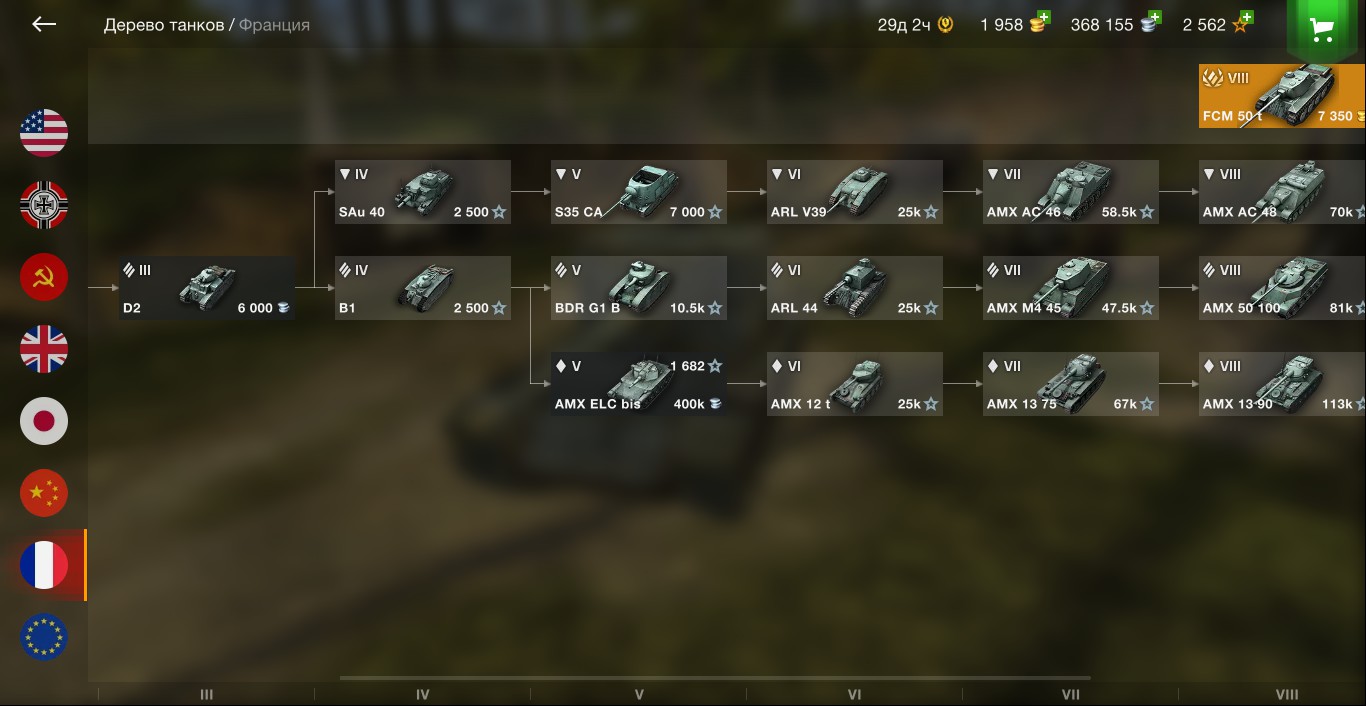Select the Germany flag nation

pyautogui.click(x=44, y=205)
